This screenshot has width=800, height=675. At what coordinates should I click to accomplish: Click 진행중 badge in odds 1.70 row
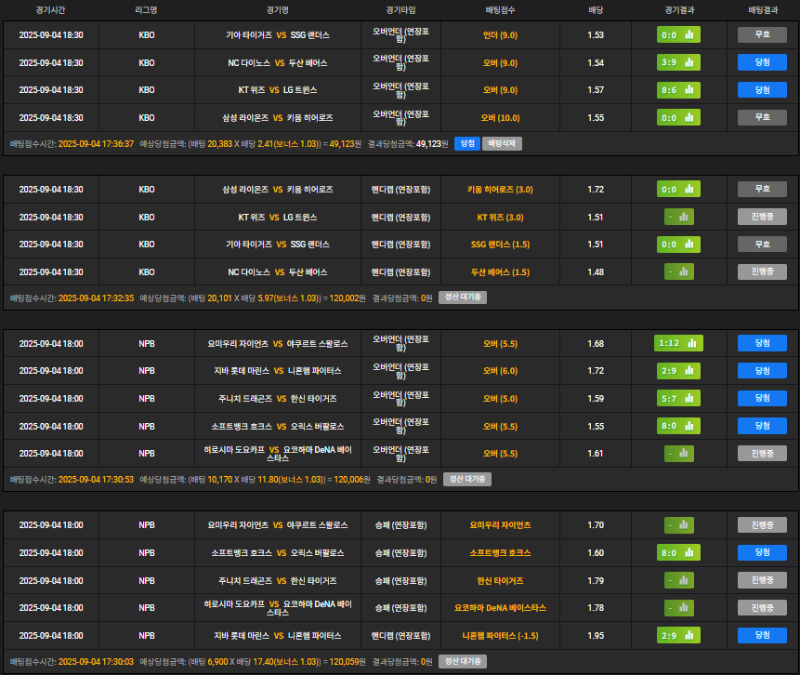[x=762, y=525]
